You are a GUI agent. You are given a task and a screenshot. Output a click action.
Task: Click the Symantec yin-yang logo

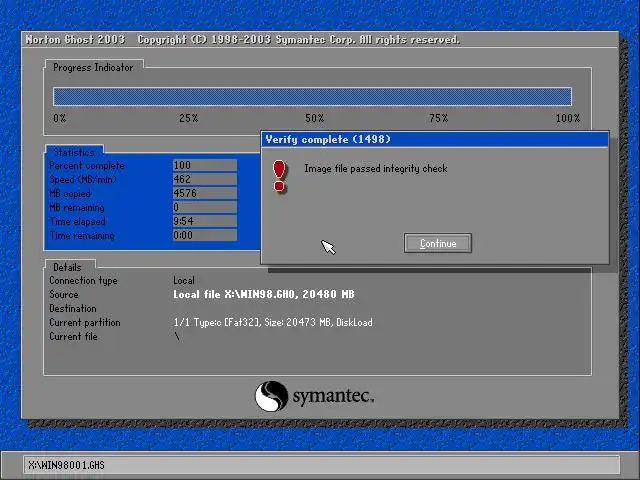[x=271, y=396]
